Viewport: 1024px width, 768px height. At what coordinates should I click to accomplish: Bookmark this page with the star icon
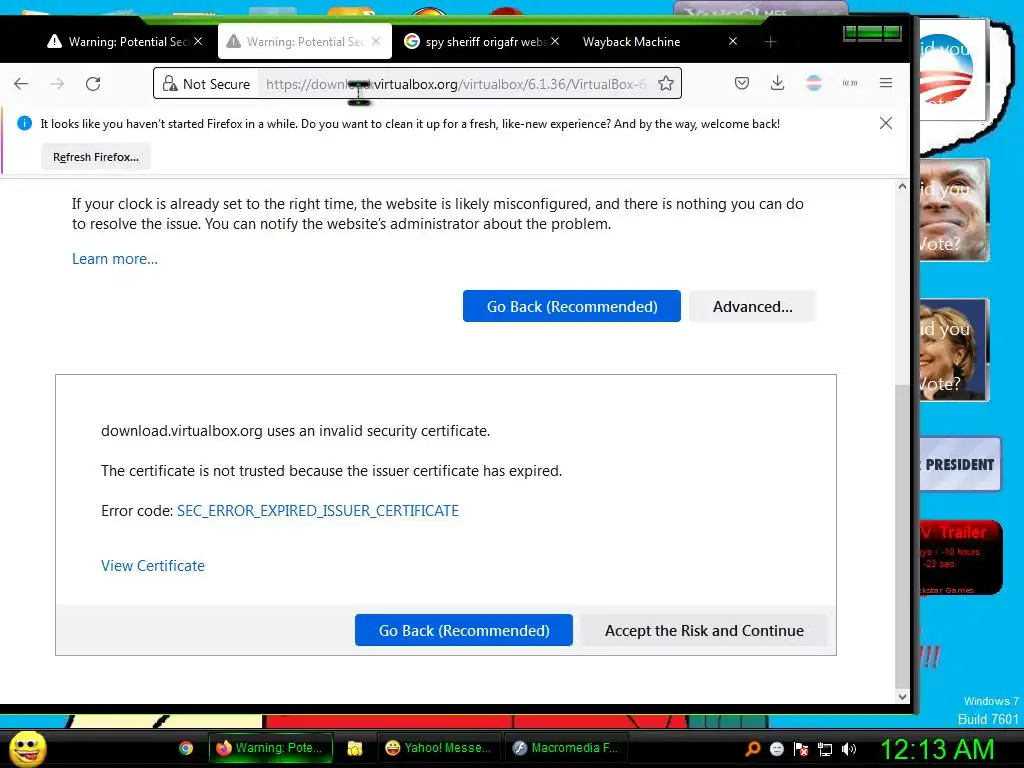pyautogui.click(x=665, y=84)
